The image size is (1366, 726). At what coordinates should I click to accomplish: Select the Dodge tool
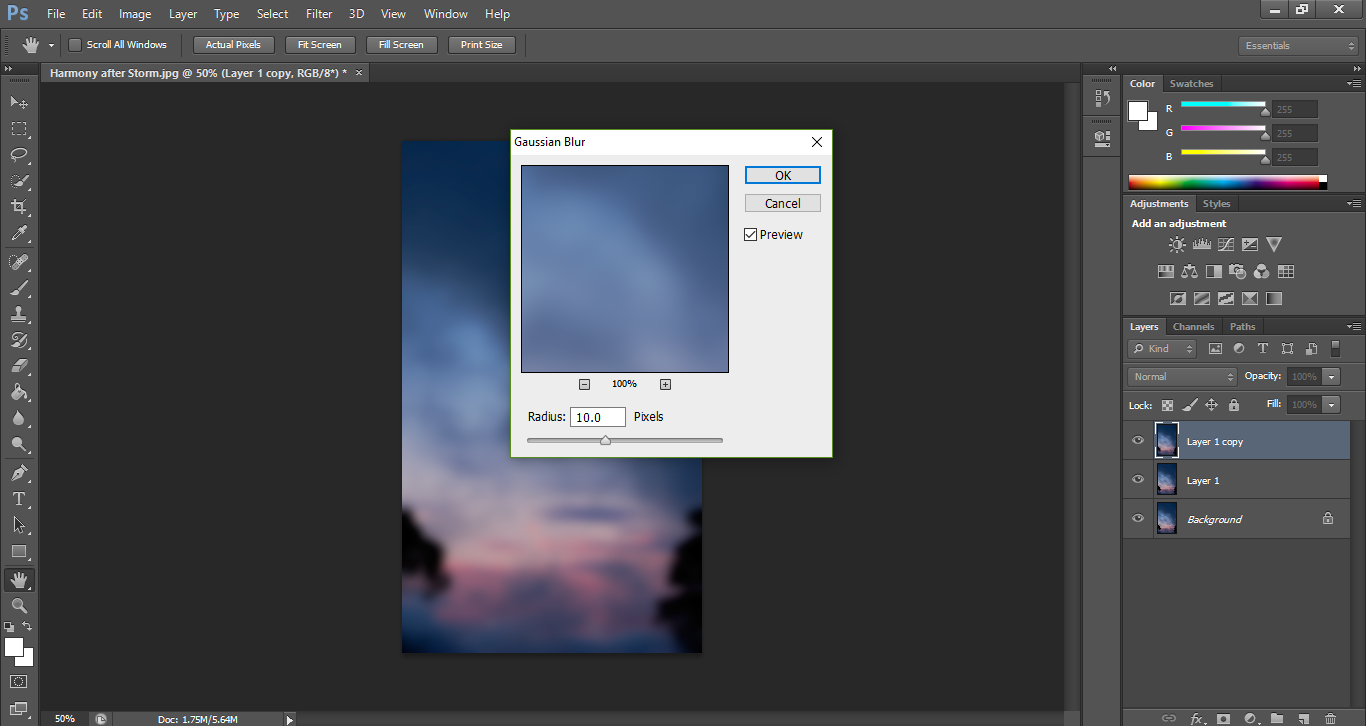coord(19,445)
